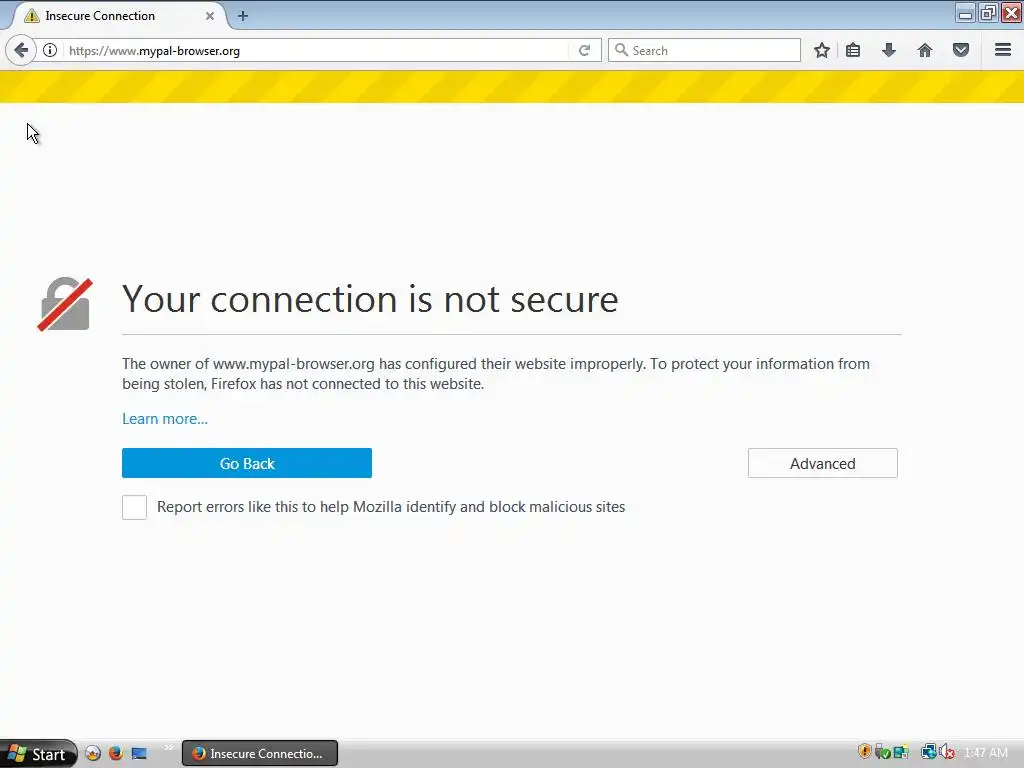The image size is (1024, 768).
Task: Bookmark this page with the star icon
Action: click(822, 50)
